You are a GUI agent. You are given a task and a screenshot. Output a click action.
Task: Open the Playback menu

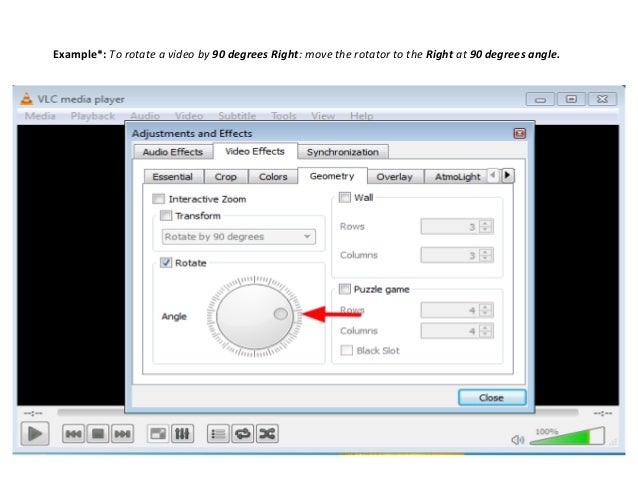coord(93,116)
